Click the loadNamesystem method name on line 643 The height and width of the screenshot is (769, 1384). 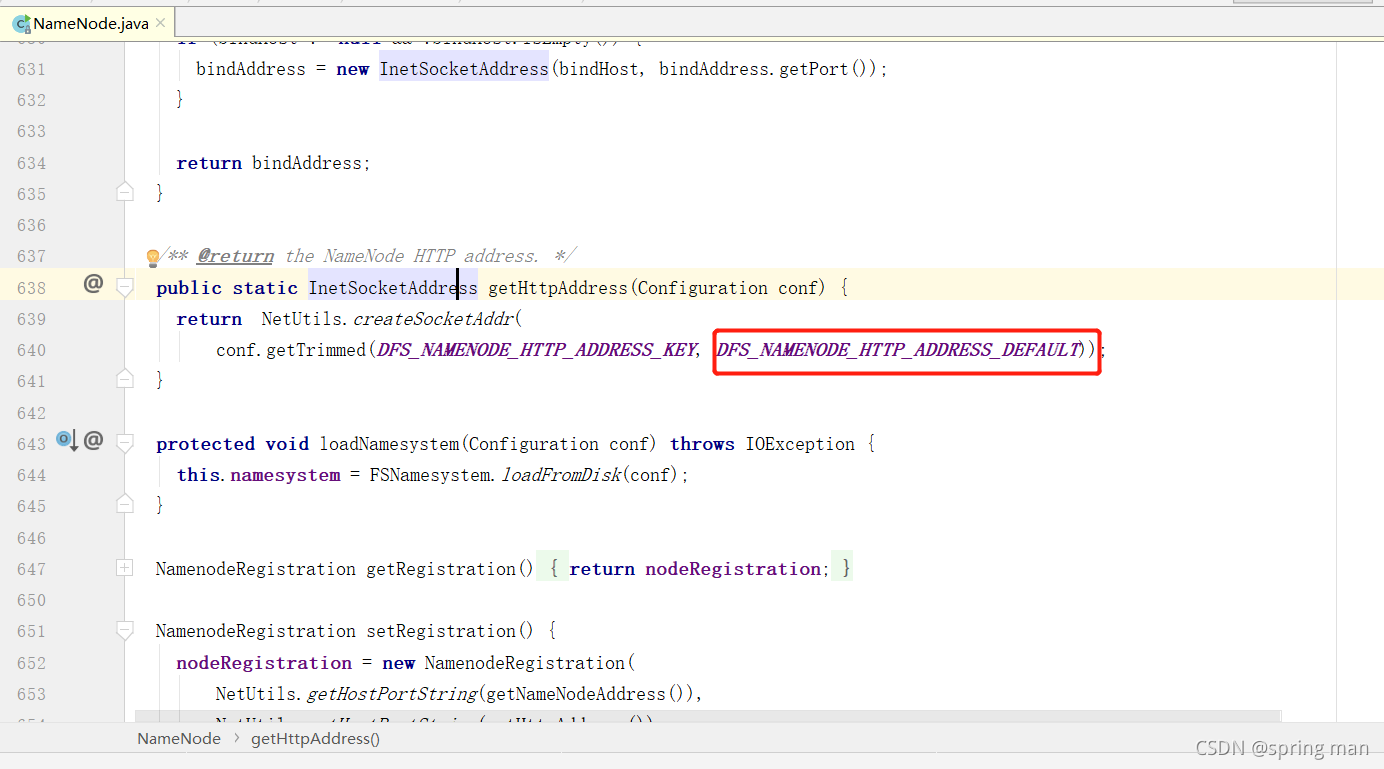(387, 444)
